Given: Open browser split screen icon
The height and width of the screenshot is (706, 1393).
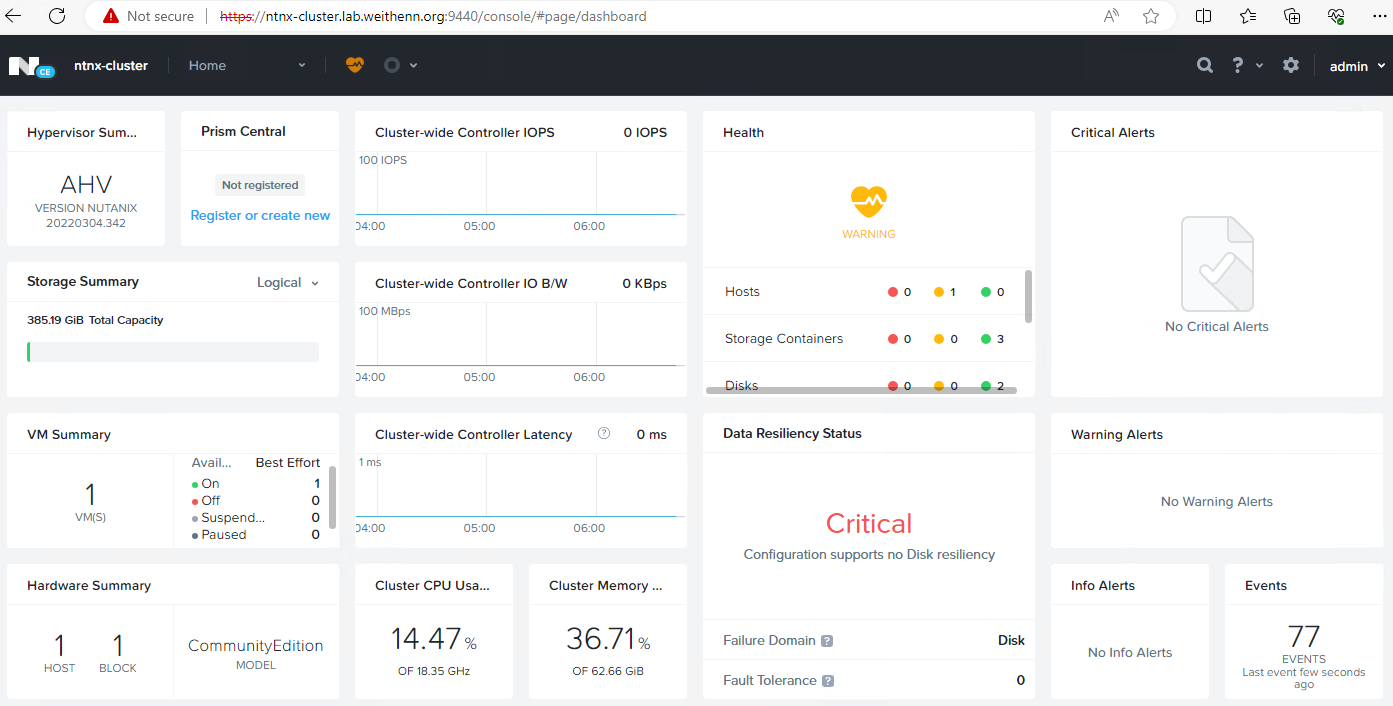Looking at the screenshot, I should [1204, 16].
